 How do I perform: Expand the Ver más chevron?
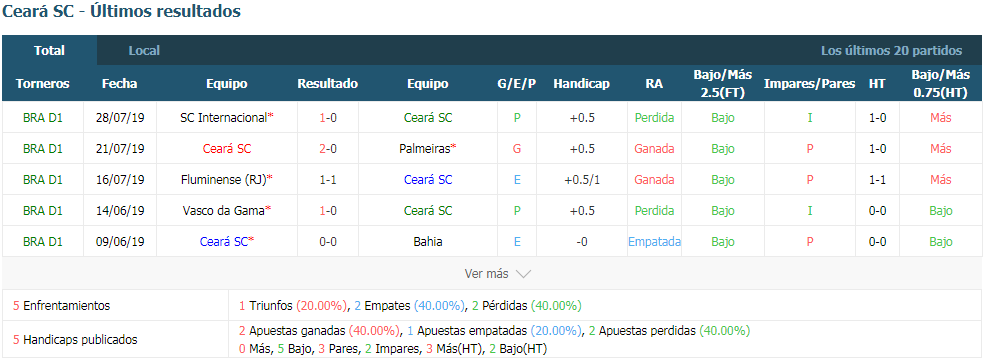pos(524,274)
